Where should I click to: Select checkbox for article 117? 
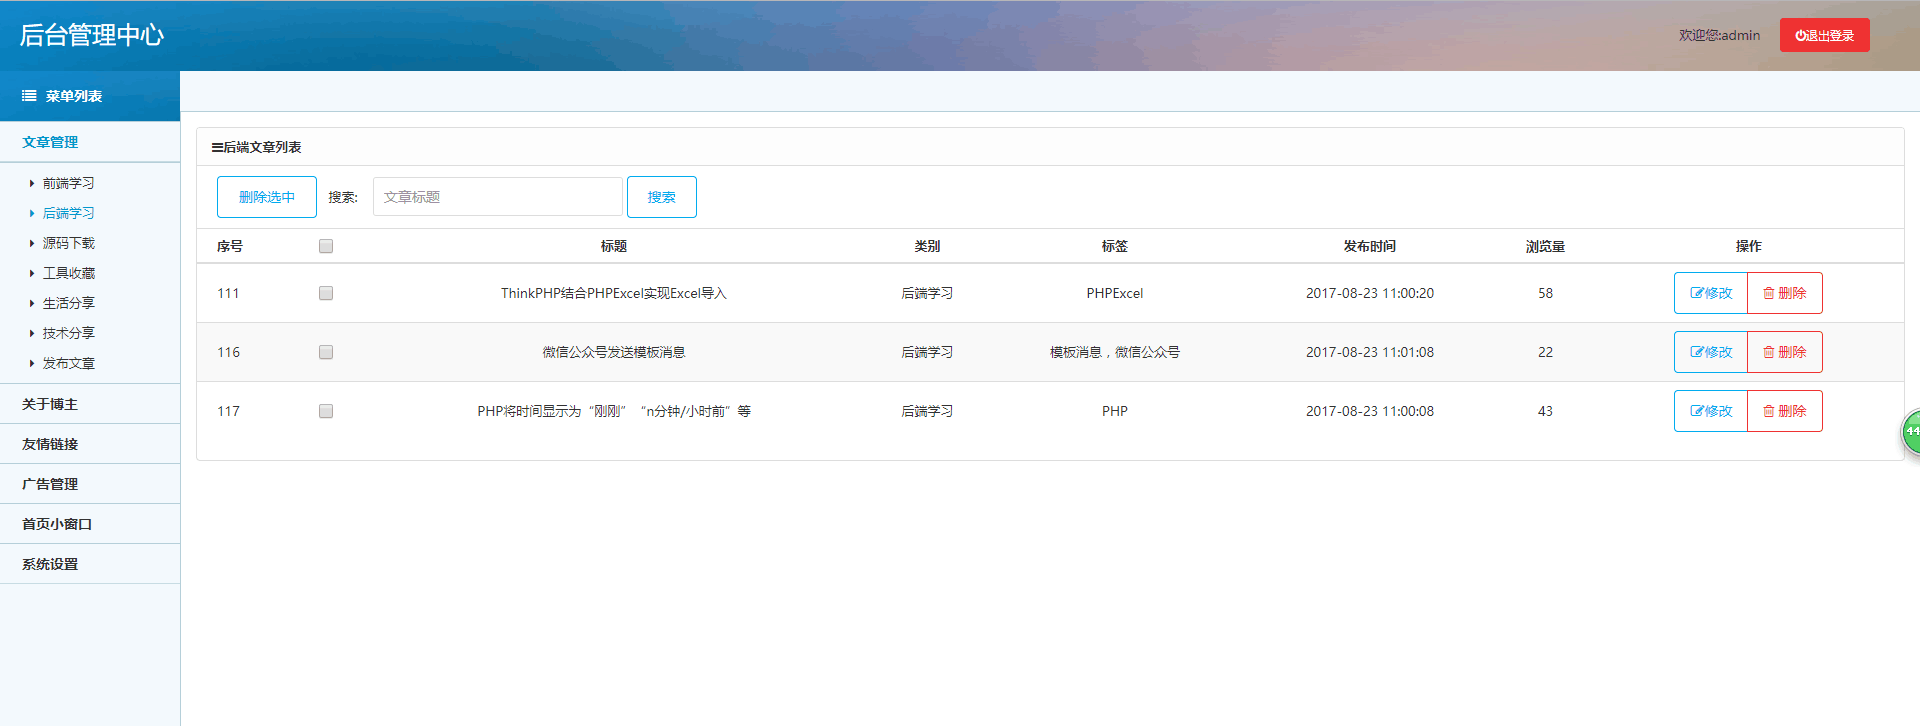click(x=326, y=411)
